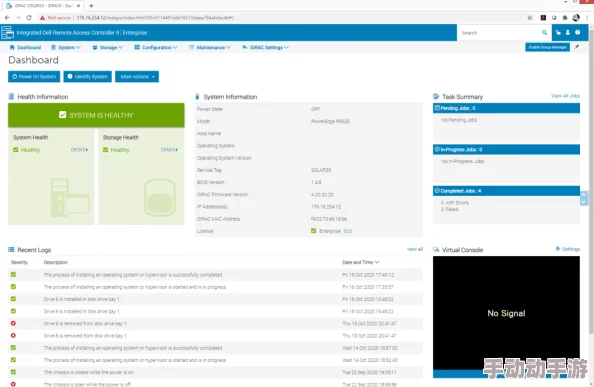Click the browser address bar URL
Image resolution: width=594 pixels, height=387 pixels.
155,18
